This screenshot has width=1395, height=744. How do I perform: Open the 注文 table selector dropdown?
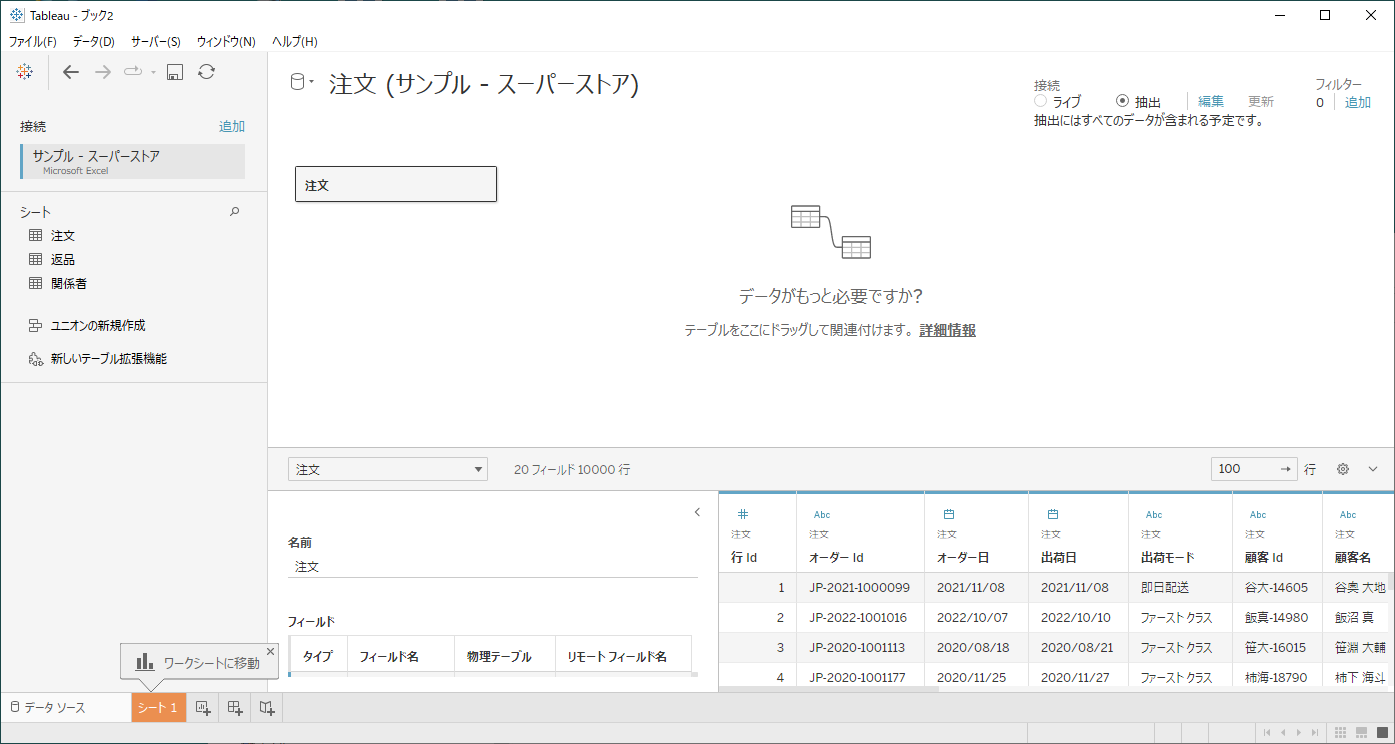click(x=388, y=469)
